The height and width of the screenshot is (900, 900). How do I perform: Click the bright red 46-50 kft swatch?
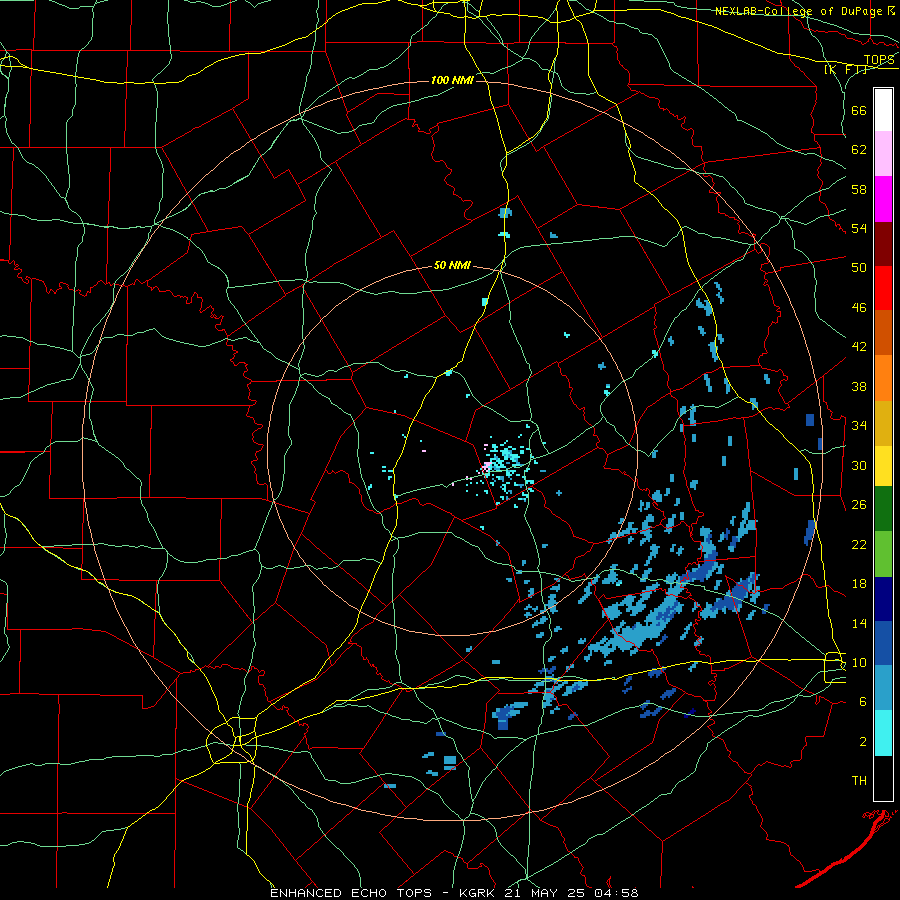(x=883, y=288)
